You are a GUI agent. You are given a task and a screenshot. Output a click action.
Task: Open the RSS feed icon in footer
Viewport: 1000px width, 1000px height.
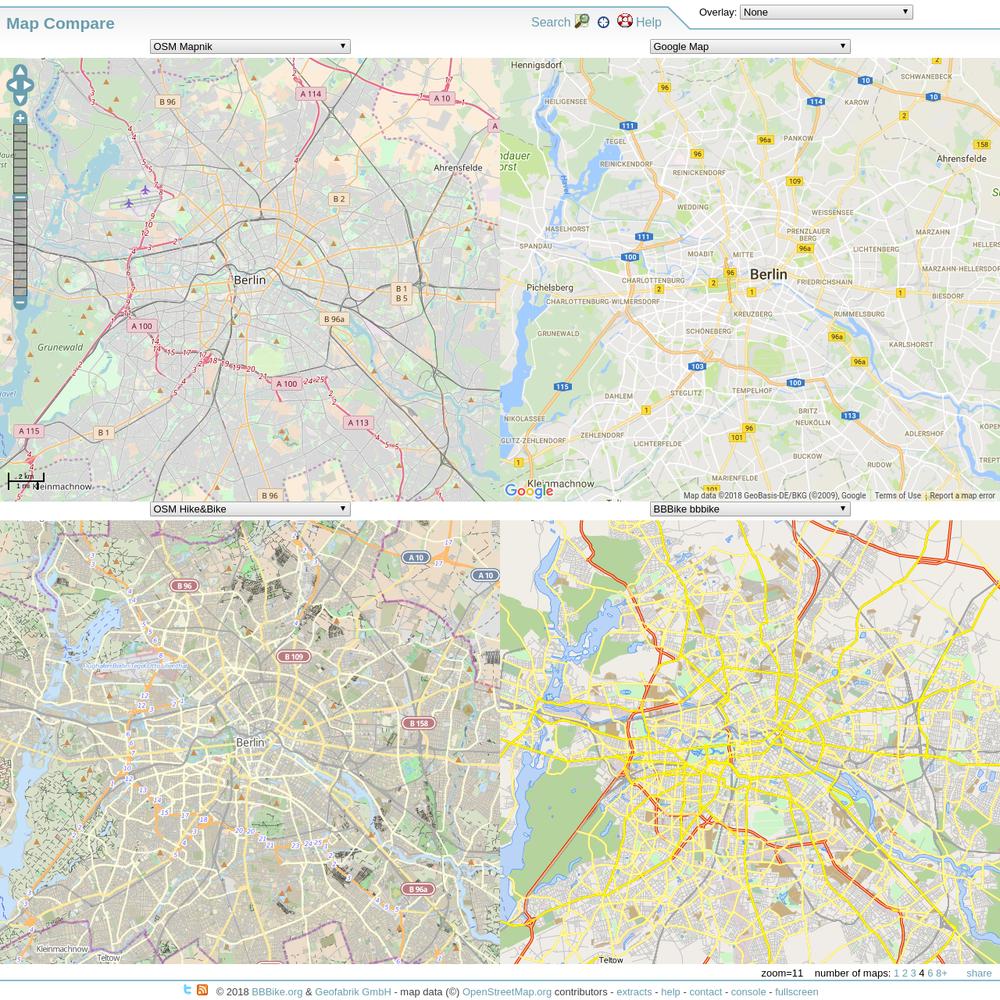[202, 990]
